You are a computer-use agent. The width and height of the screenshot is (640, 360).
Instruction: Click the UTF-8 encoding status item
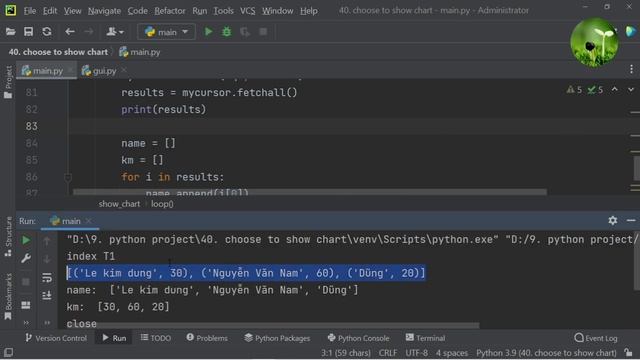416,353
